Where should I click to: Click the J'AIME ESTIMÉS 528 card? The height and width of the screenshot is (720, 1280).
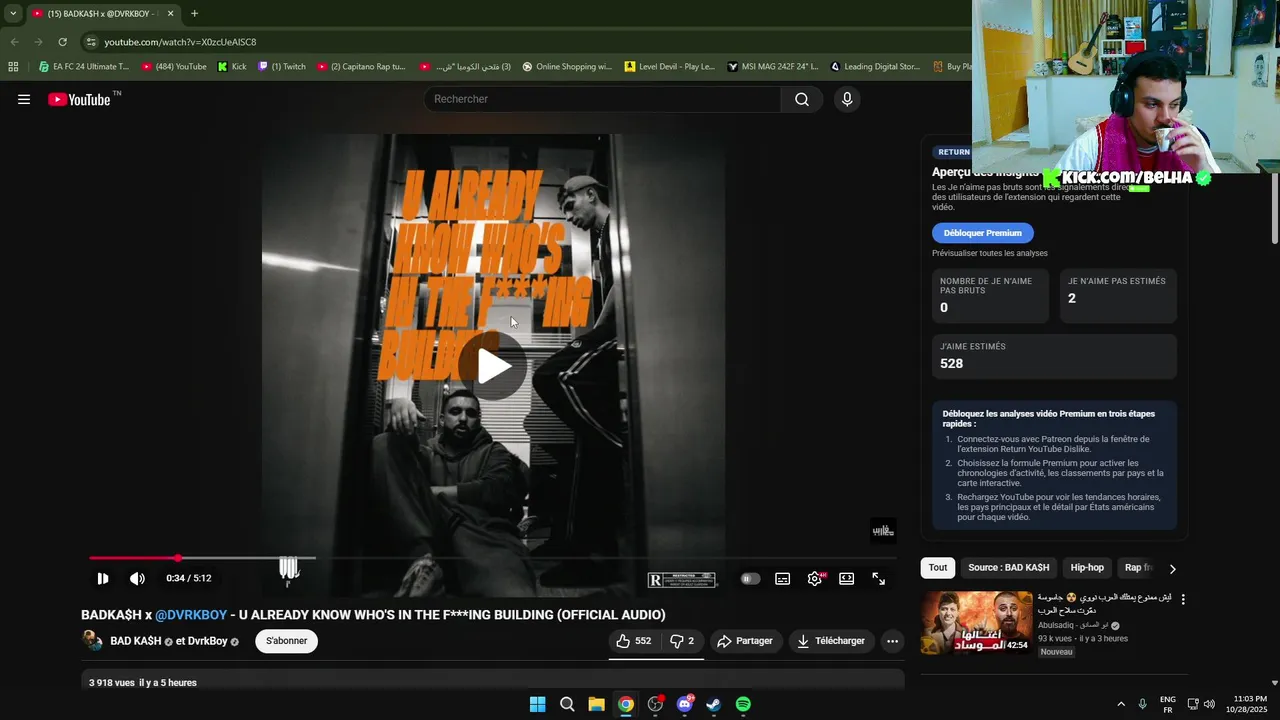coord(1054,357)
